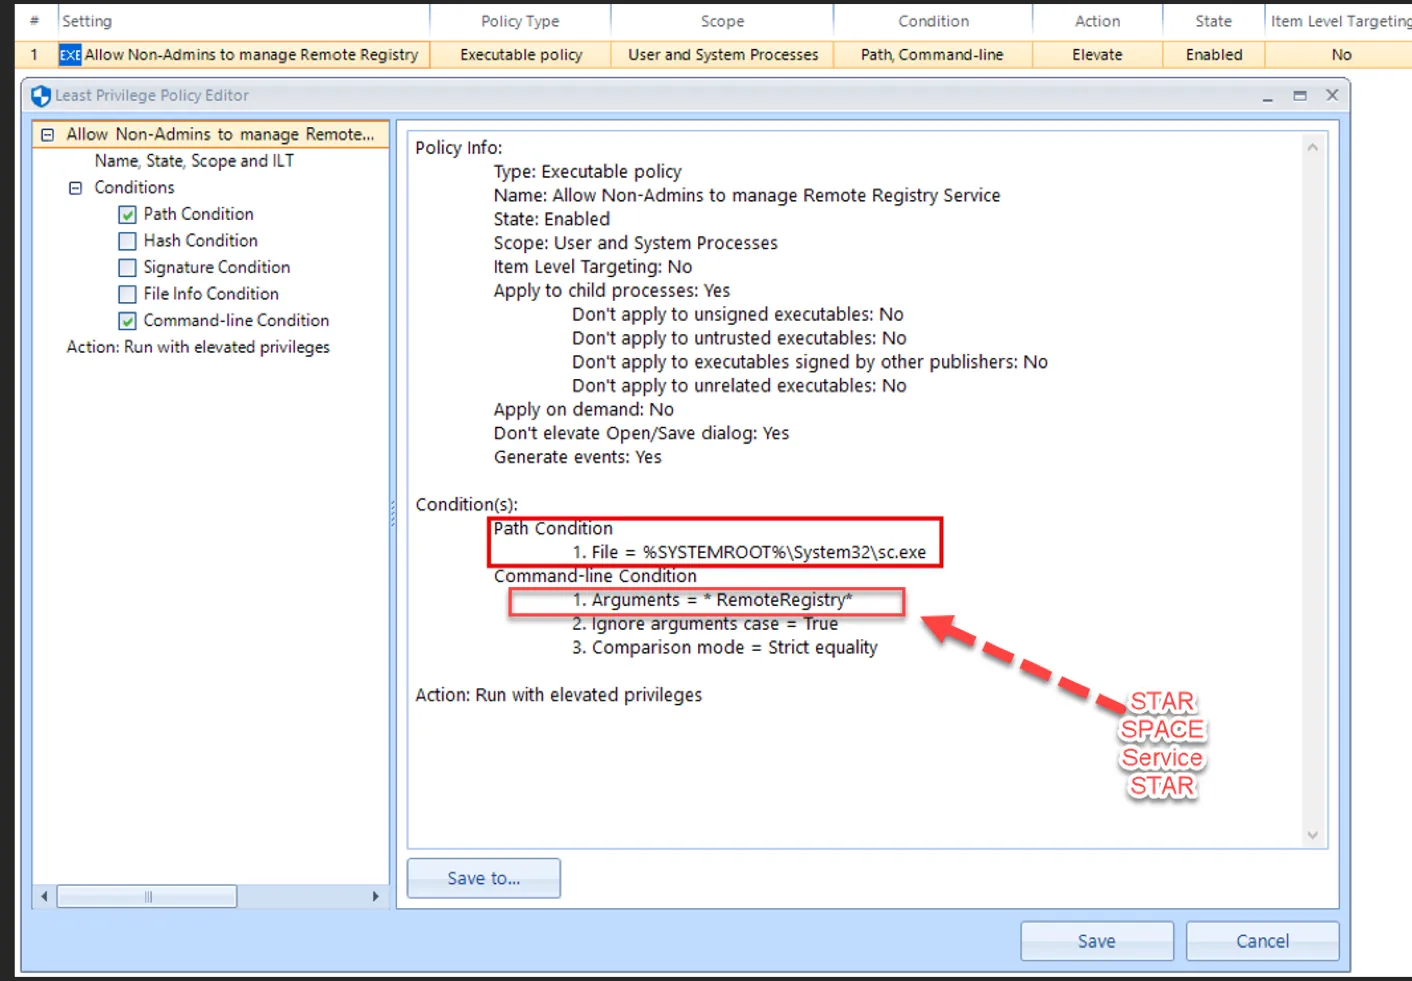
Task: Click the Save to... button
Action: (483, 878)
